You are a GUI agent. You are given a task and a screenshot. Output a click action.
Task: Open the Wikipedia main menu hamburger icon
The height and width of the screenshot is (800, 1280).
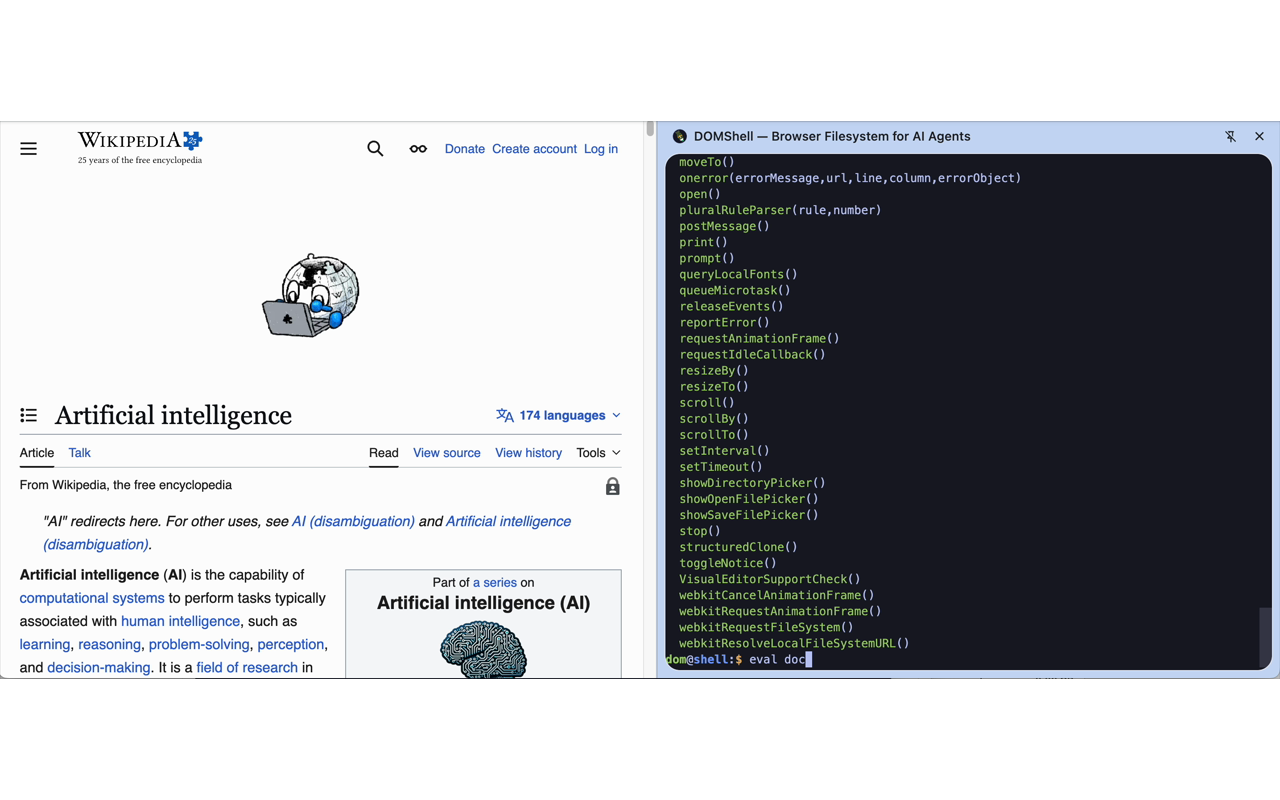[29, 149]
